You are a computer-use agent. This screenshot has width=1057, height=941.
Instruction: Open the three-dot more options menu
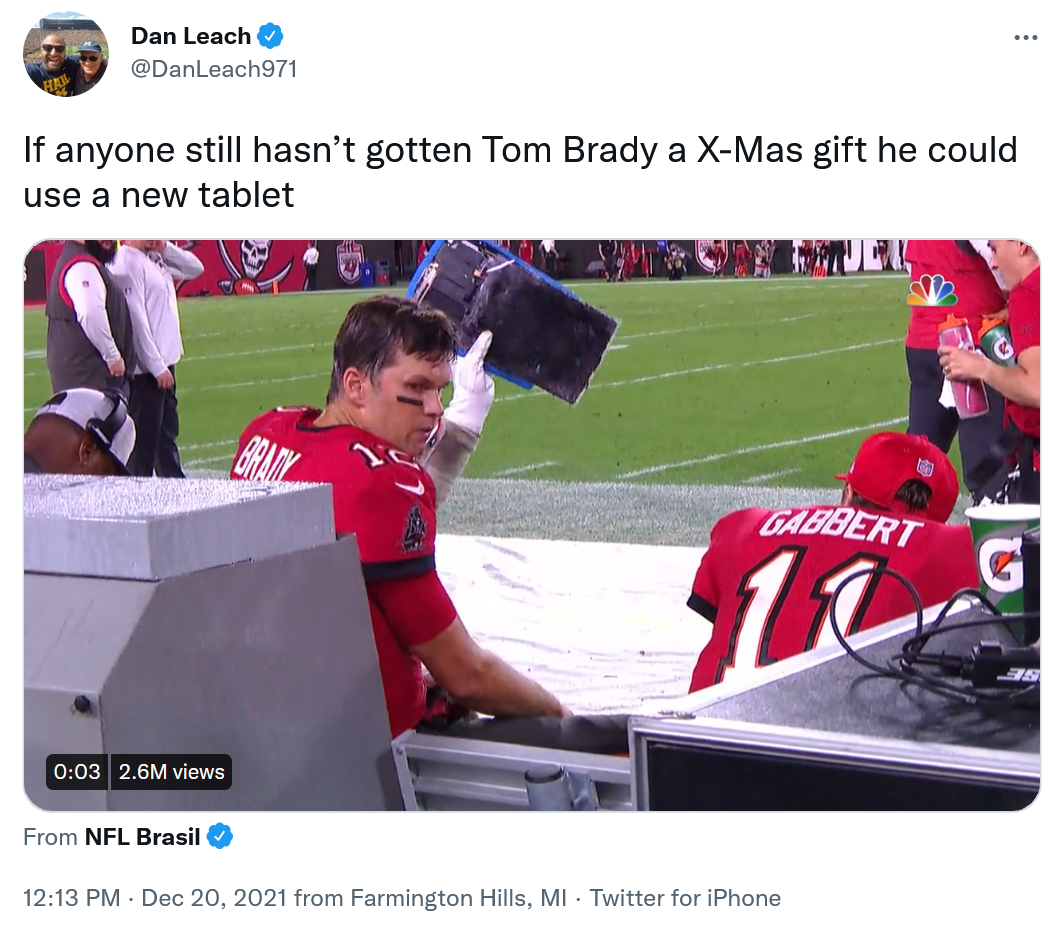pos(1025,37)
